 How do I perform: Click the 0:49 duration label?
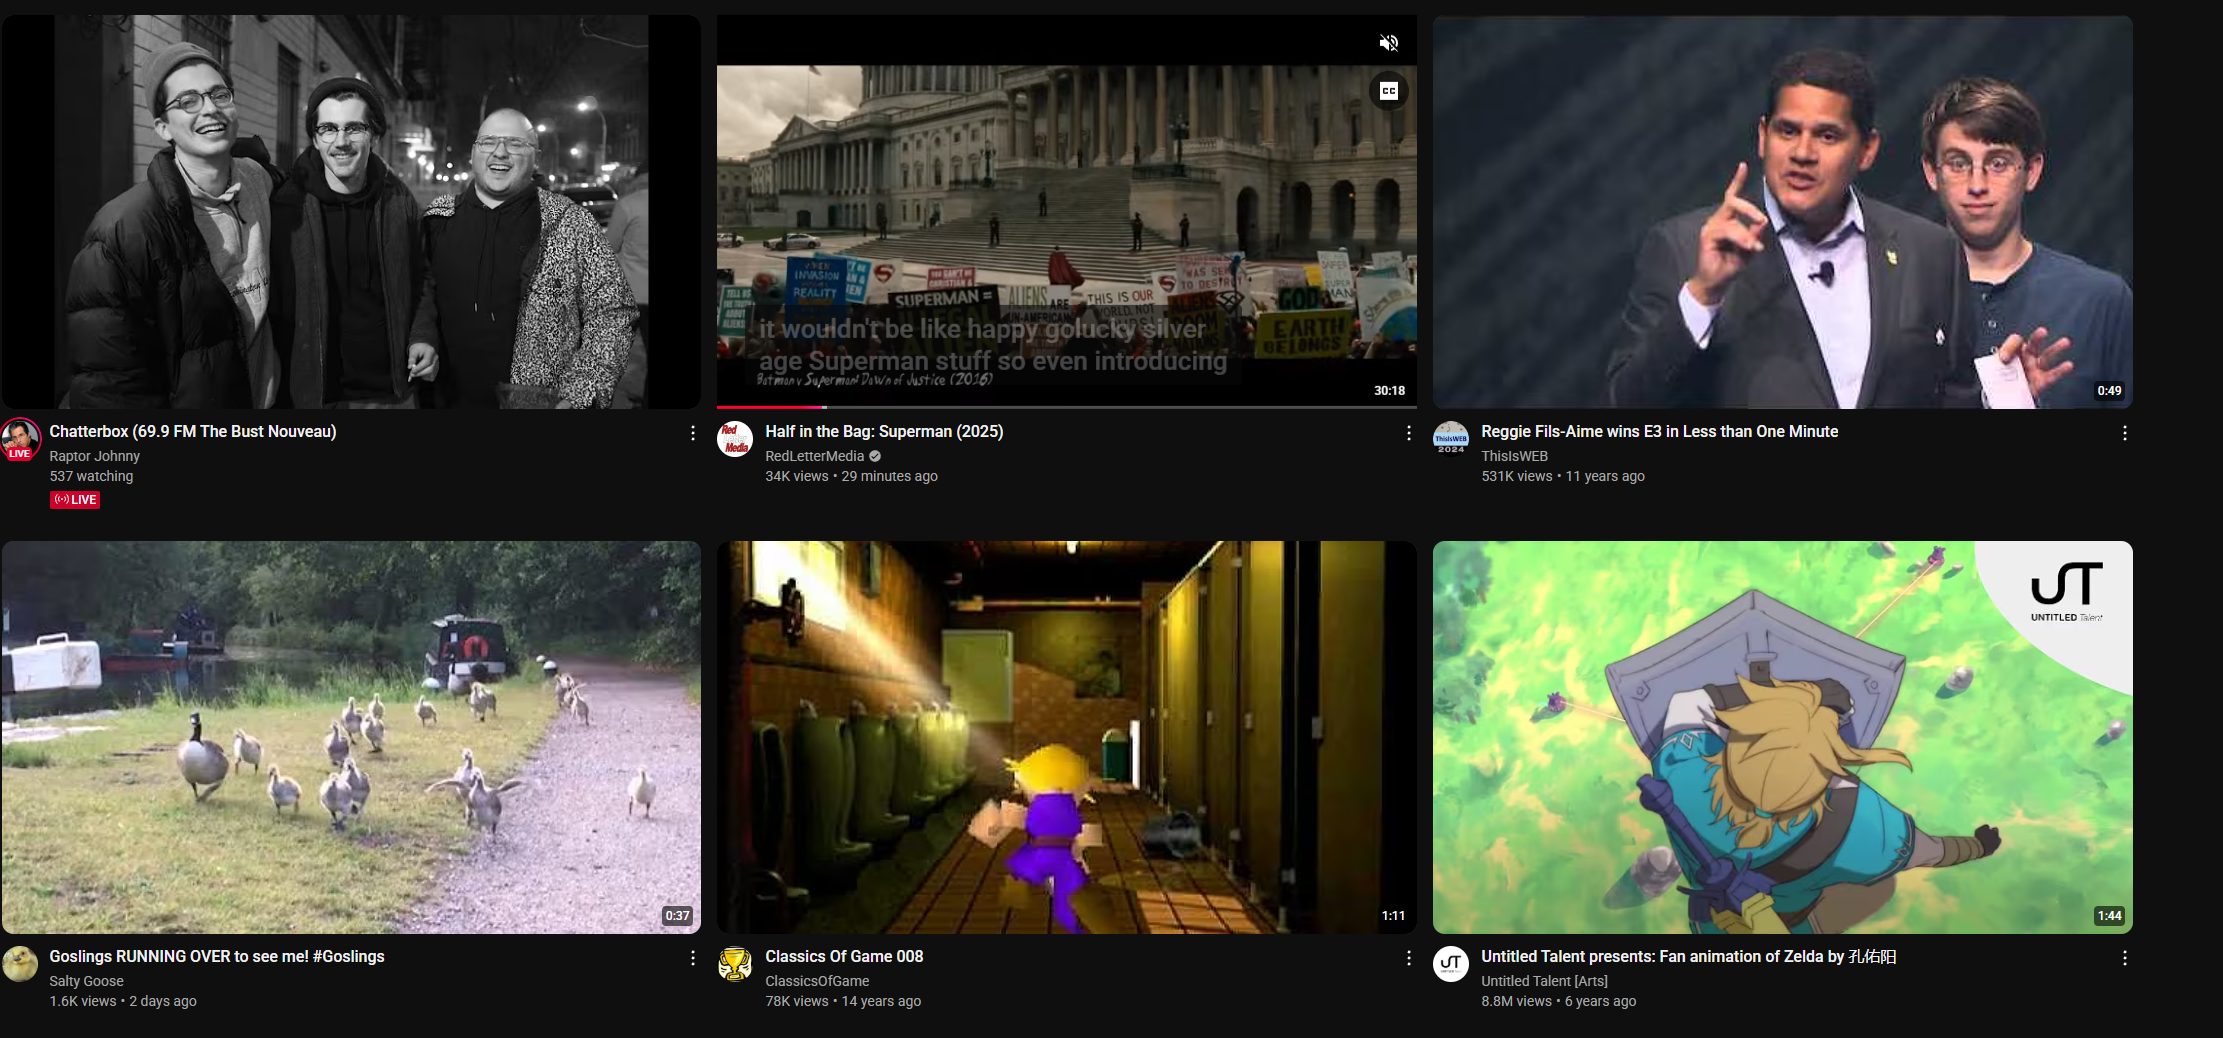2109,391
